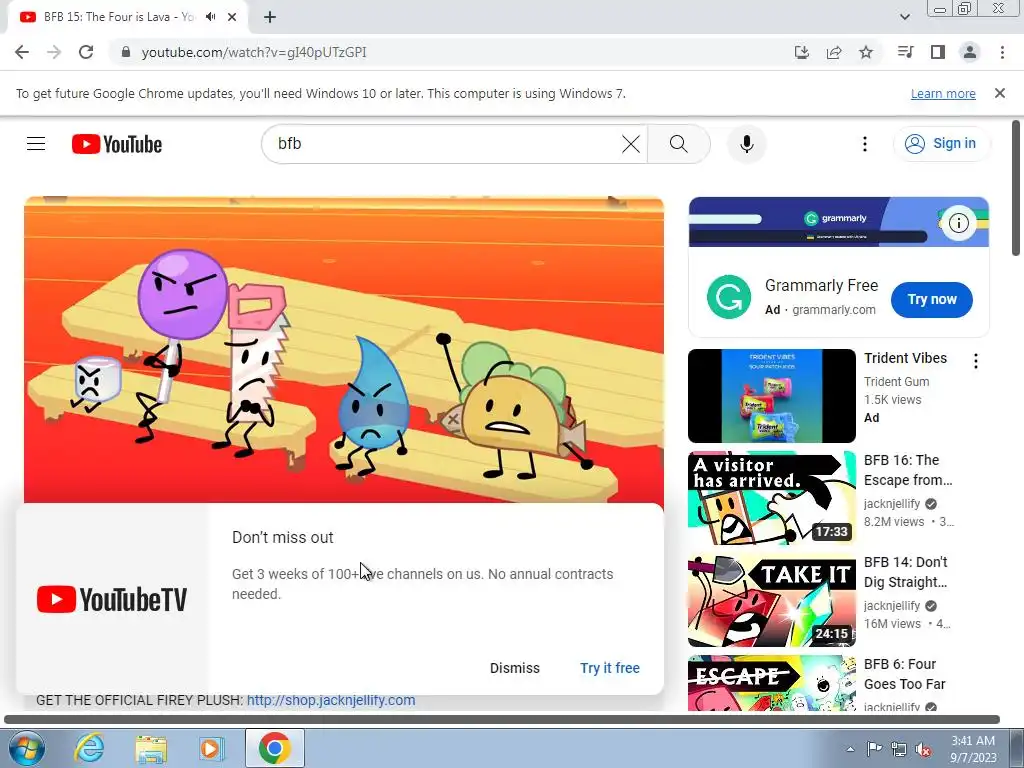The image size is (1024, 768).
Task: Open ad info icon on Grammarly banner
Action: pyautogui.click(x=959, y=223)
